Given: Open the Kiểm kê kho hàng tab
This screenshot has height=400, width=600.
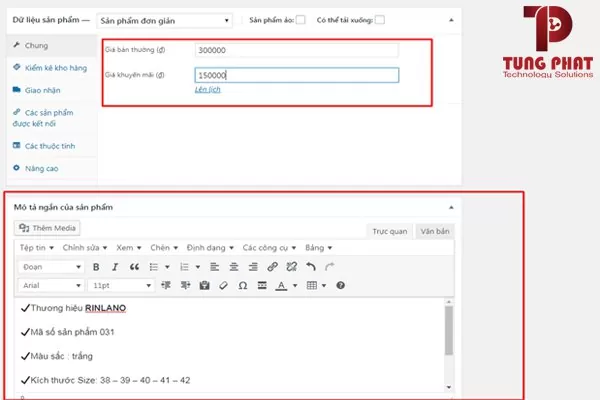Looking at the screenshot, I should pos(52,68).
